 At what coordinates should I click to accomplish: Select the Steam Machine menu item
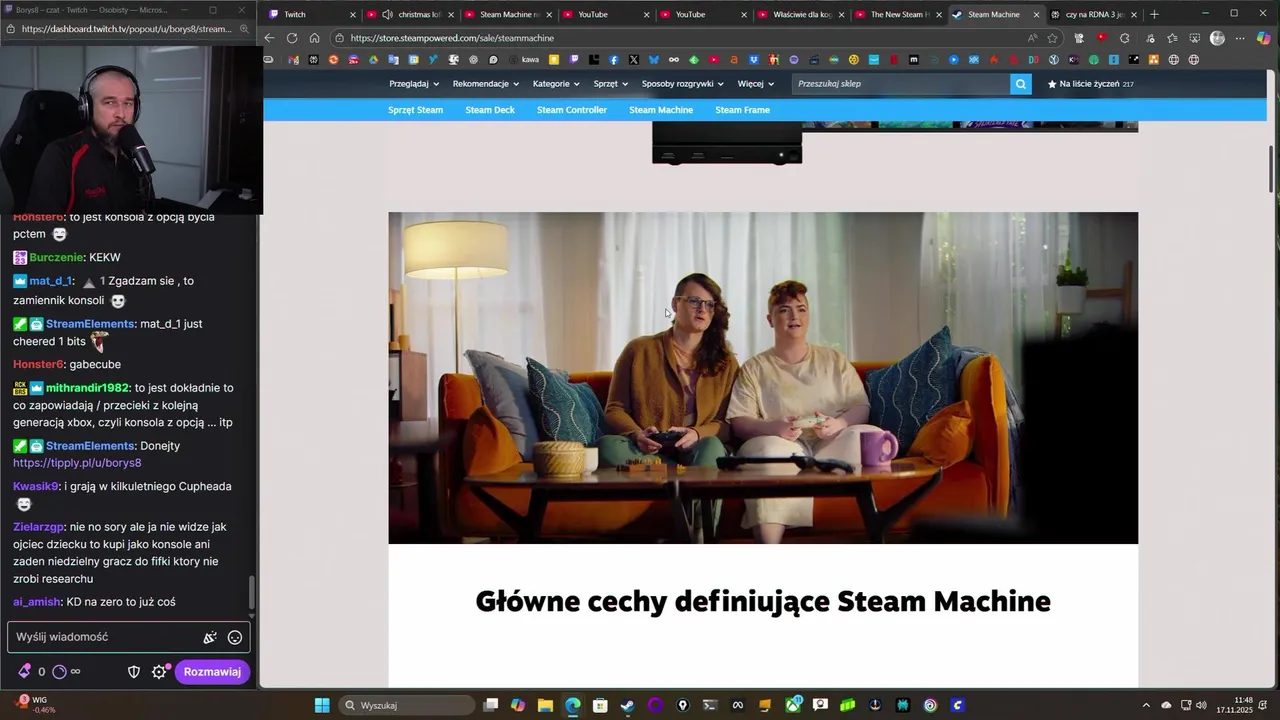(x=661, y=110)
